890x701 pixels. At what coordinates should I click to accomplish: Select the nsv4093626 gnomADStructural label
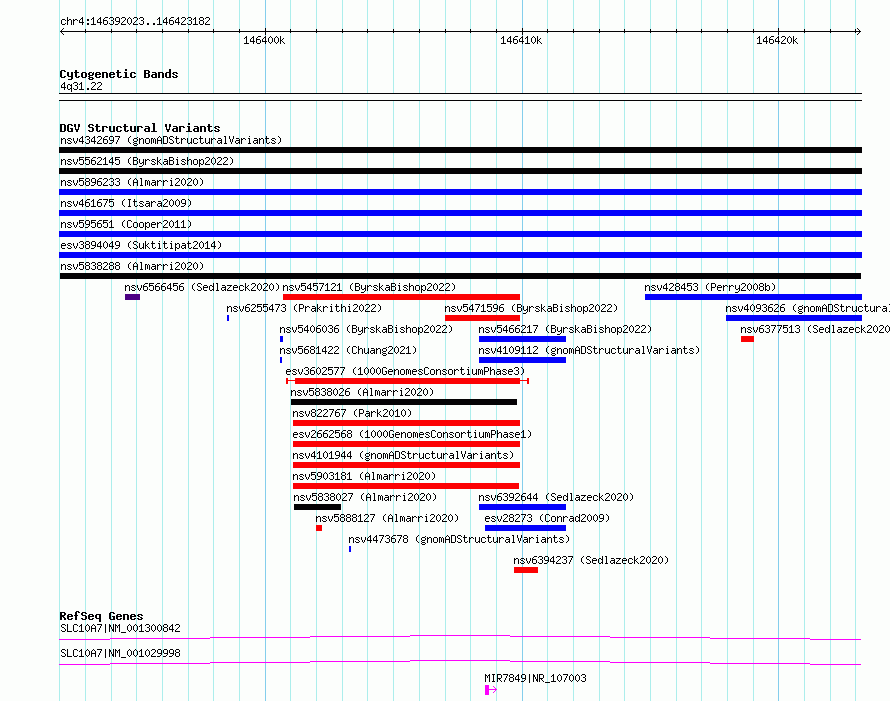[x=808, y=308]
